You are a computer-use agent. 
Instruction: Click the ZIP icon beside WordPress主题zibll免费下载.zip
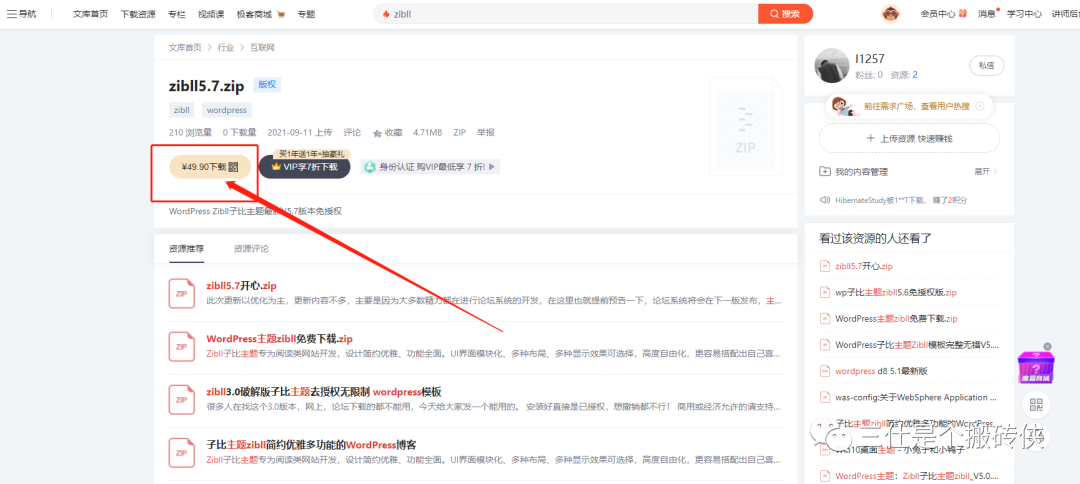pyautogui.click(x=182, y=346)
